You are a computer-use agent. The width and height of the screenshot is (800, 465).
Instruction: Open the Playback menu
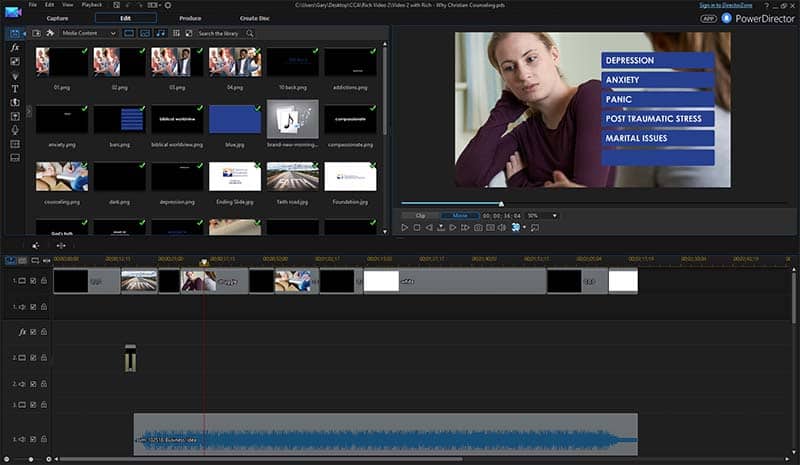click(92, 5)
